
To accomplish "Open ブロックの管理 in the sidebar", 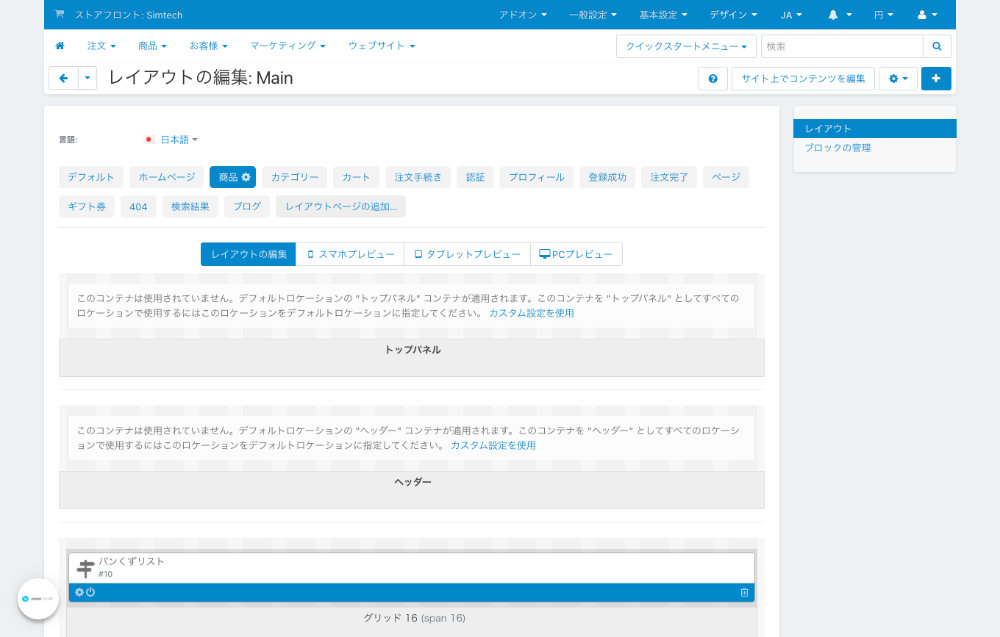I will pyautogui.click(x=837, y=148).
